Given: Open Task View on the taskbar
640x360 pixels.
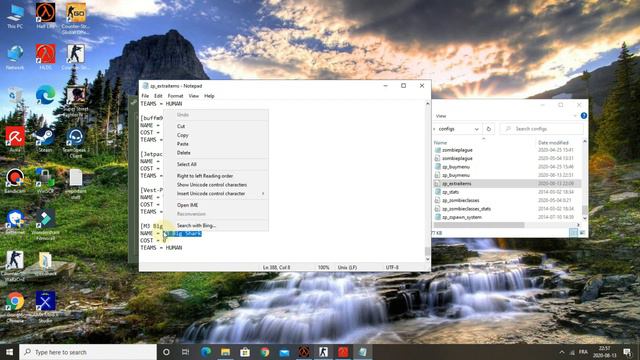Looking at the screenshot, I should coord(185,352).
